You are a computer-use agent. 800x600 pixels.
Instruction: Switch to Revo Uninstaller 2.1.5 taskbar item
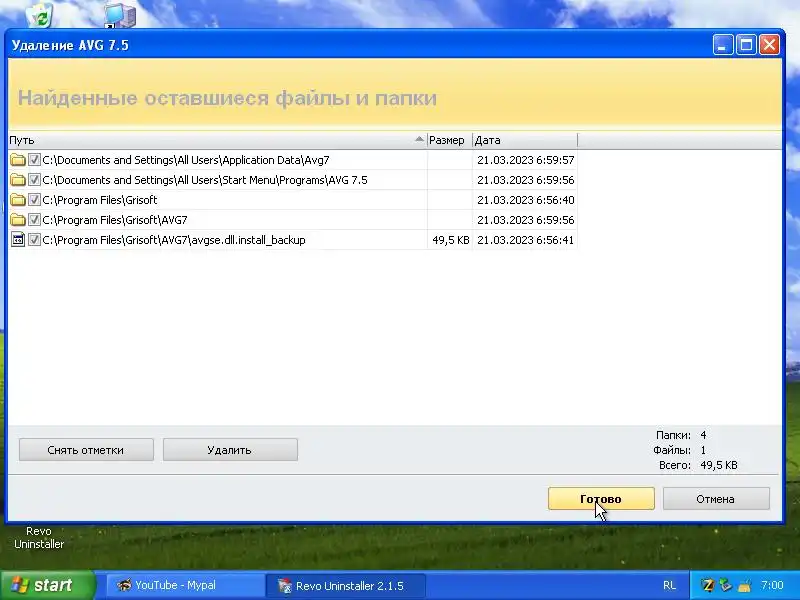[x=345, y=585]
